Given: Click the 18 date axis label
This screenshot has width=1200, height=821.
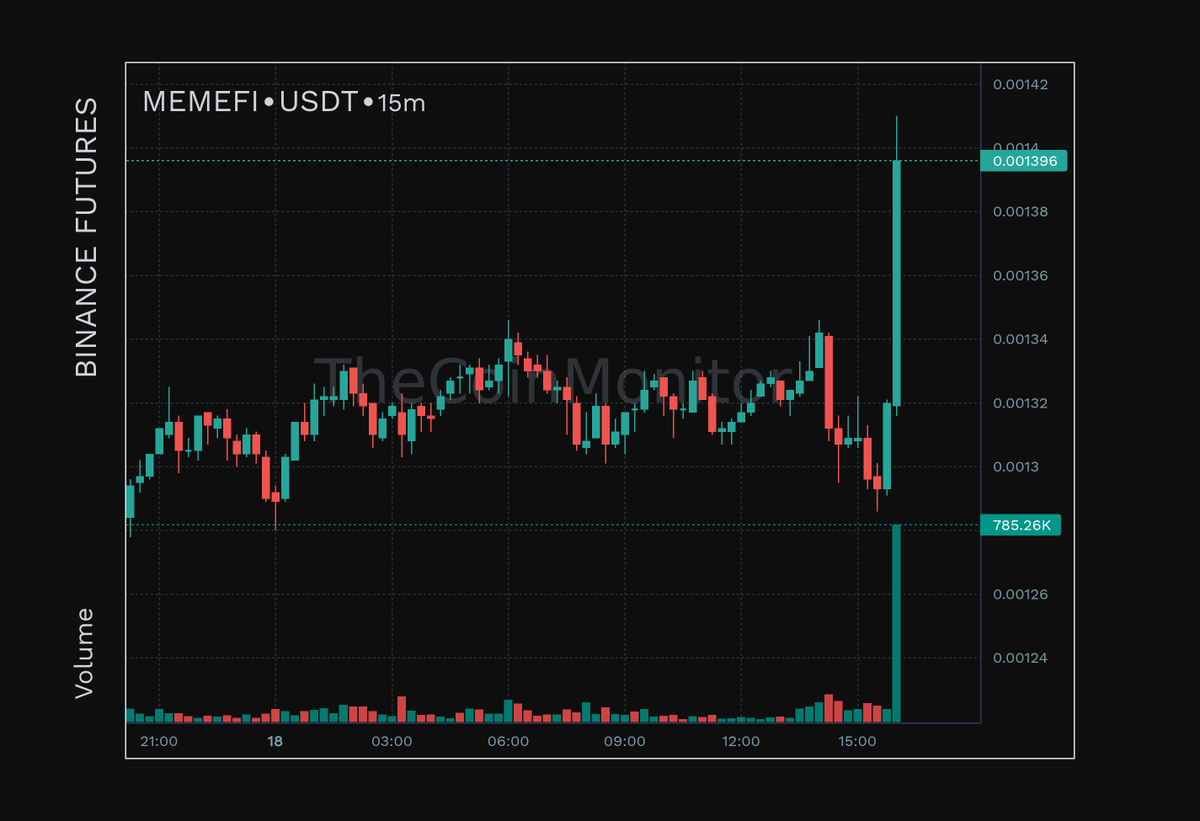Looking at the screenshot, I should [275, 742].
